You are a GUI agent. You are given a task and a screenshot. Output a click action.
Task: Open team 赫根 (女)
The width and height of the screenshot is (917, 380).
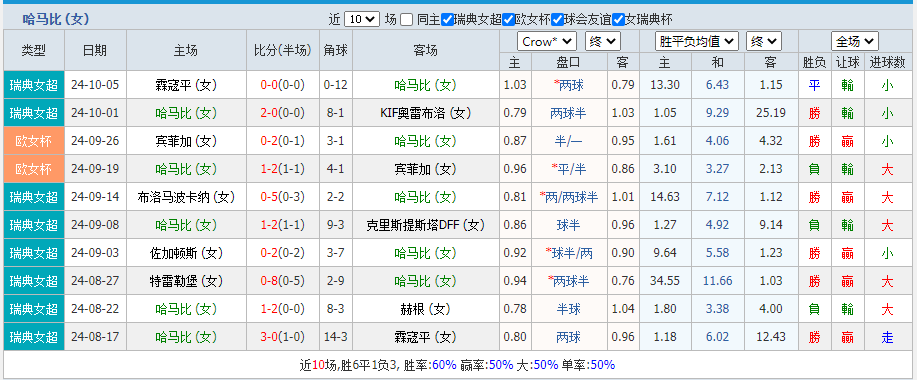pos(426,309)
